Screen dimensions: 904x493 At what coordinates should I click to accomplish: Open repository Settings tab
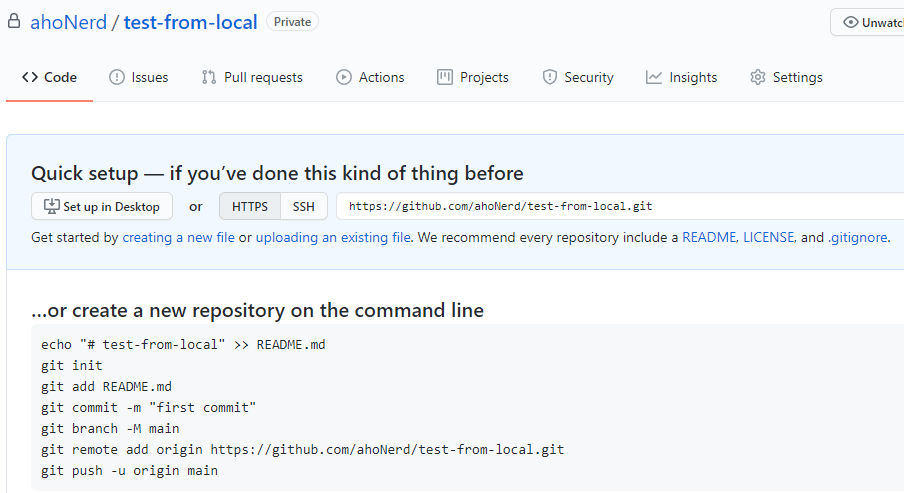(x=786, y=77)
